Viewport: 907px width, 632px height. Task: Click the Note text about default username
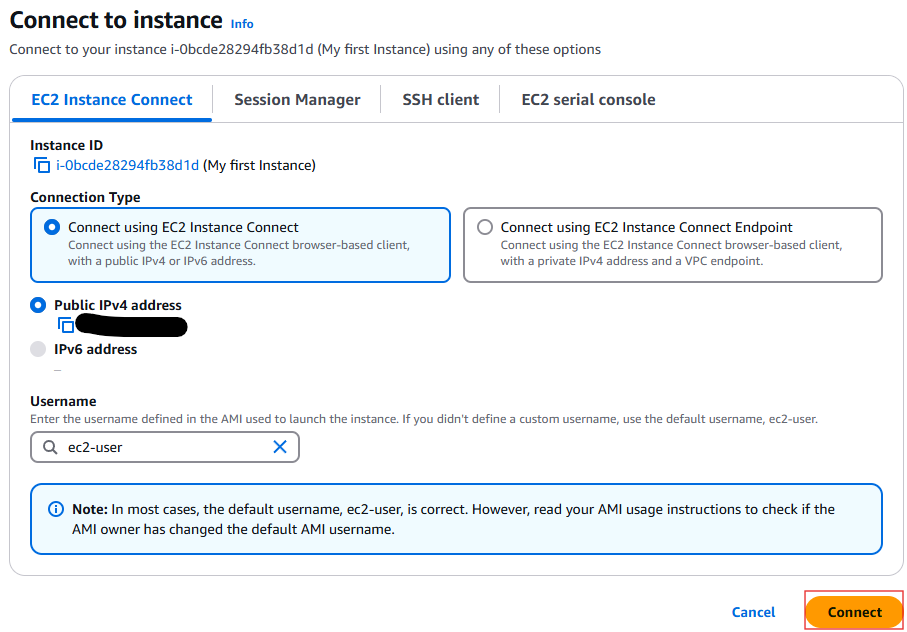(x=454, y=519)
